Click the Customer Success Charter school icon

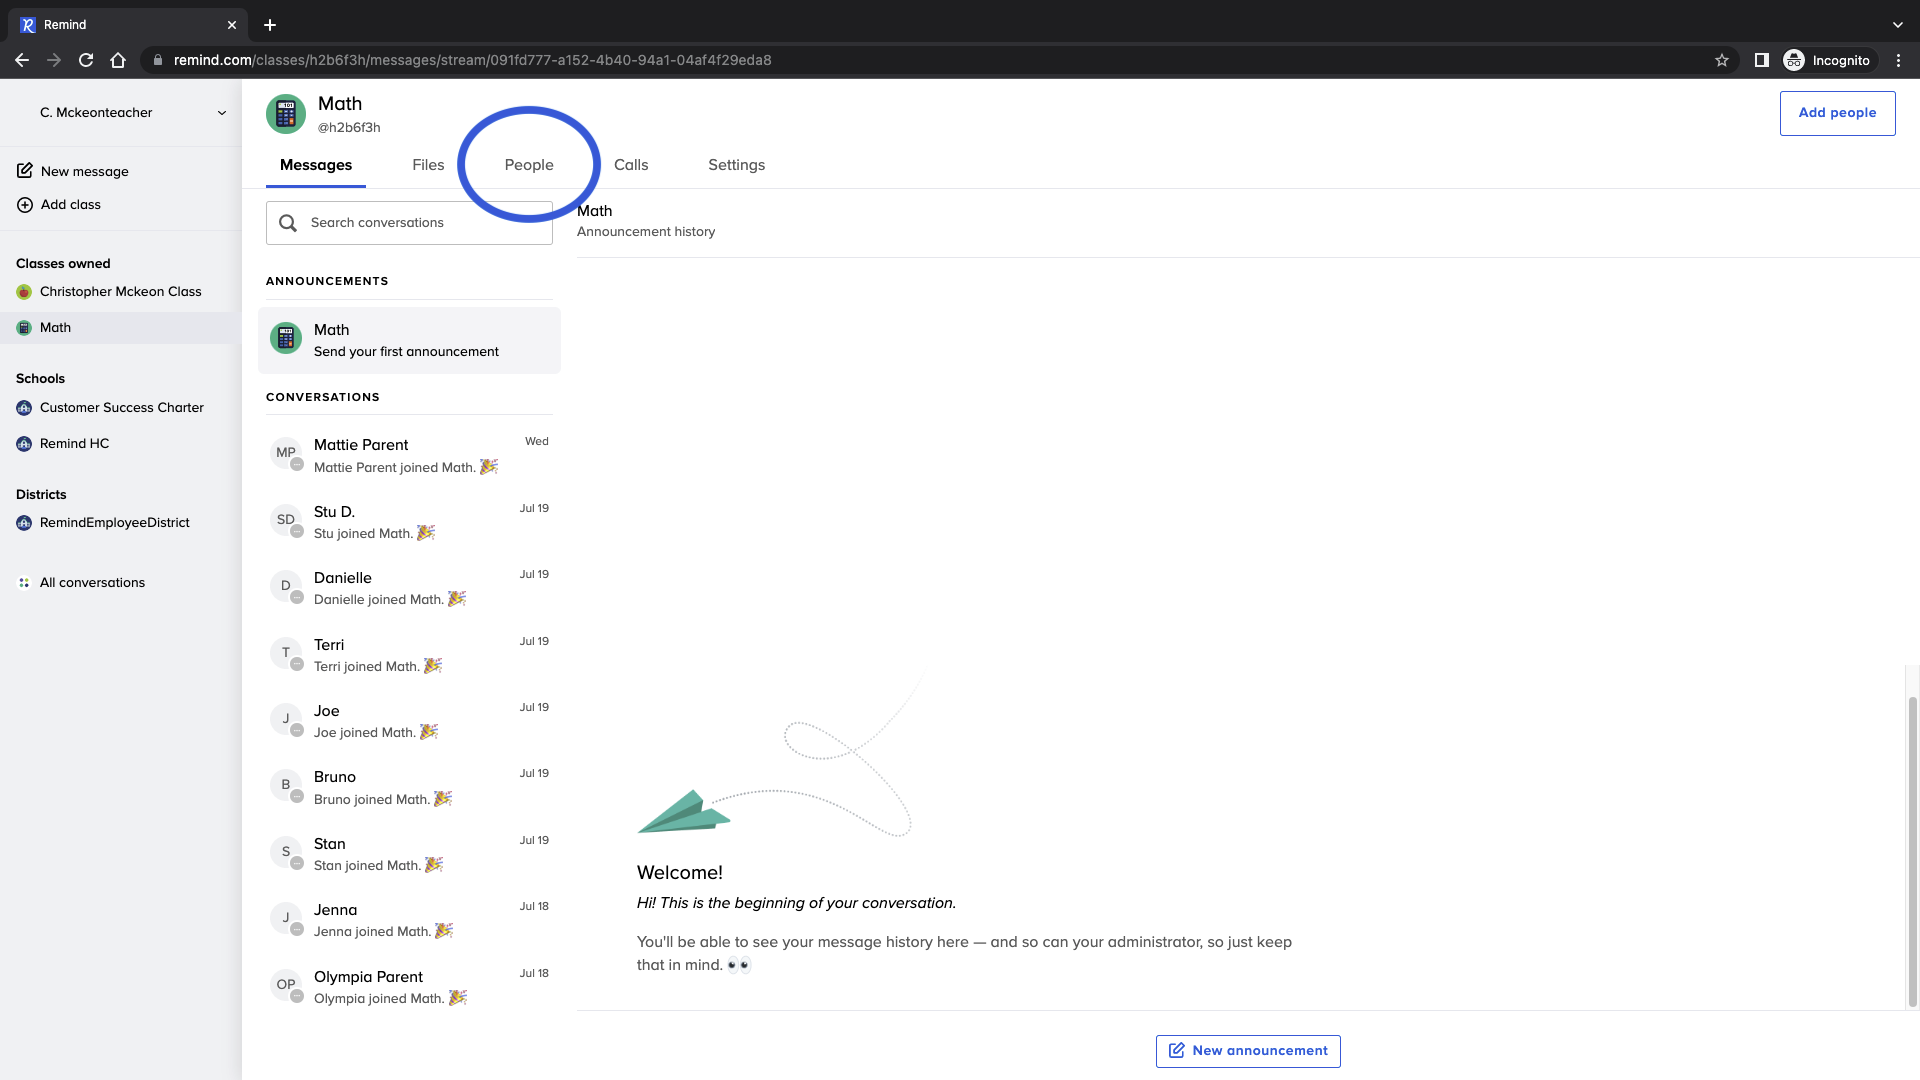pyautogui.click(x=24, y=408)
